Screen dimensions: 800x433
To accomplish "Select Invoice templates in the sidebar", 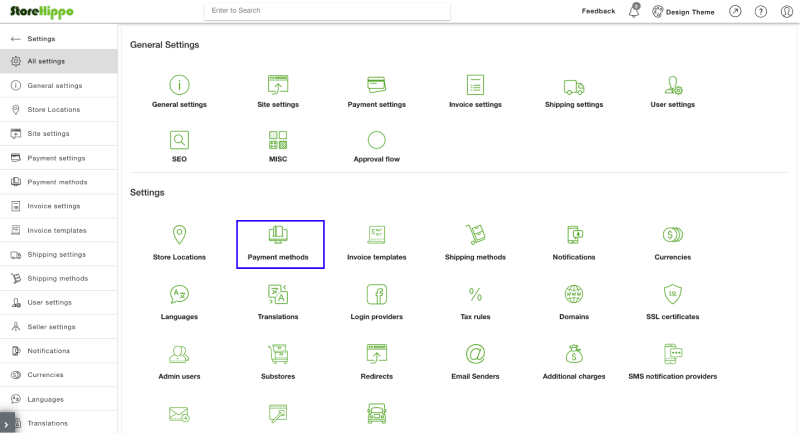I will coord(59,230).
